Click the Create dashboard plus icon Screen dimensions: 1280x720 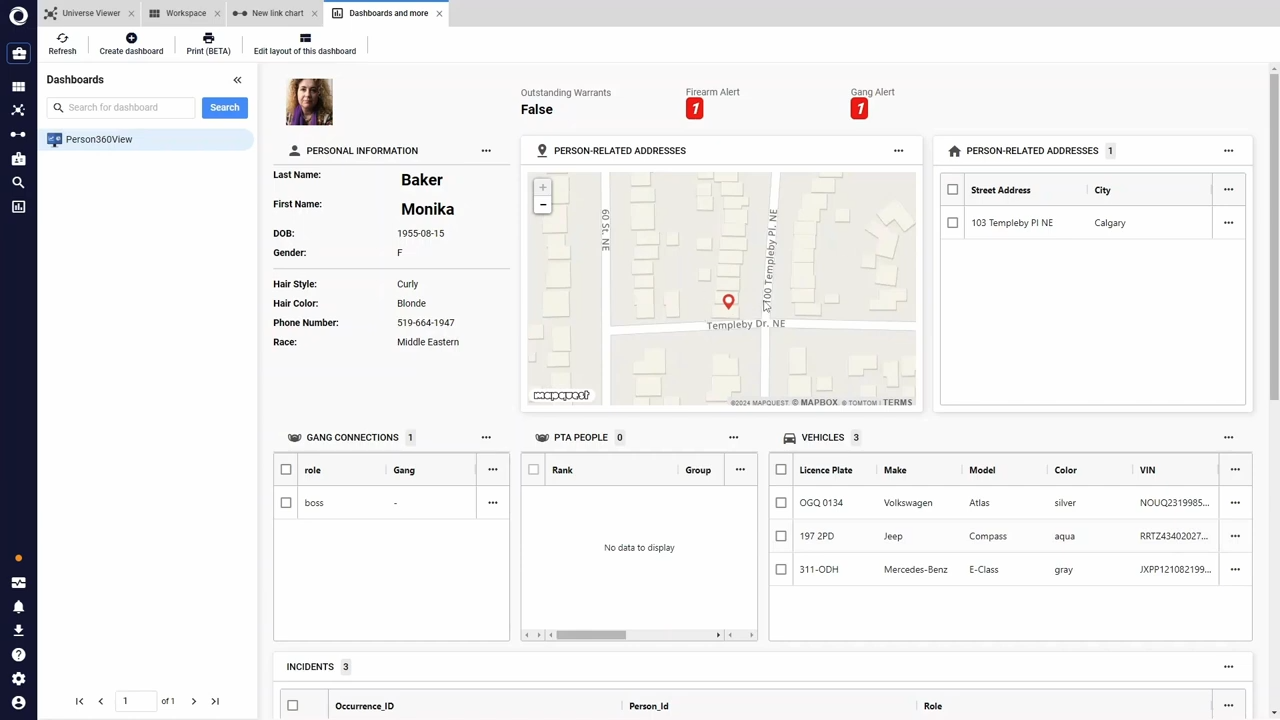[131, 38]
